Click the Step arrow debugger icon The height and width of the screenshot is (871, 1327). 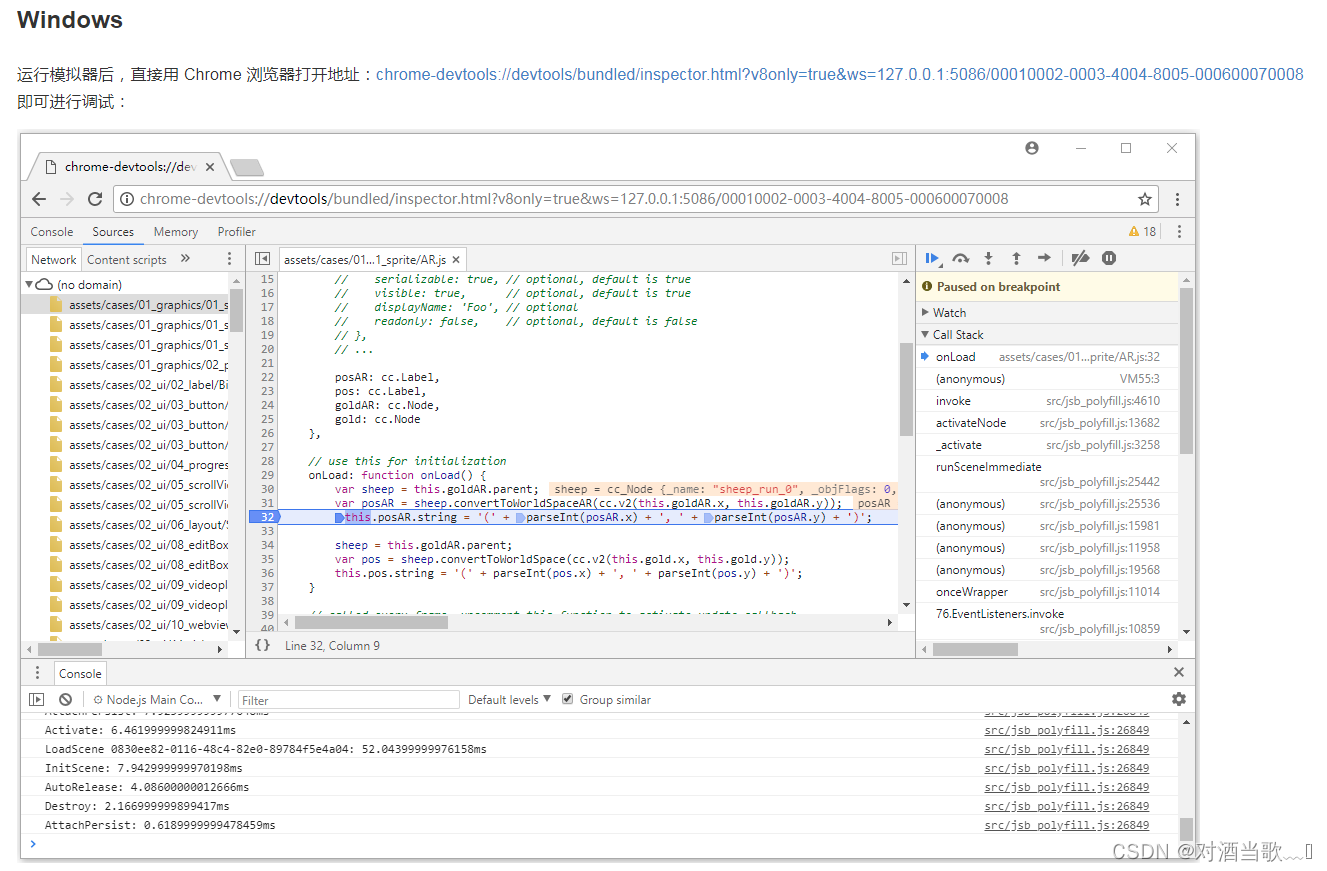point(1044,258)
